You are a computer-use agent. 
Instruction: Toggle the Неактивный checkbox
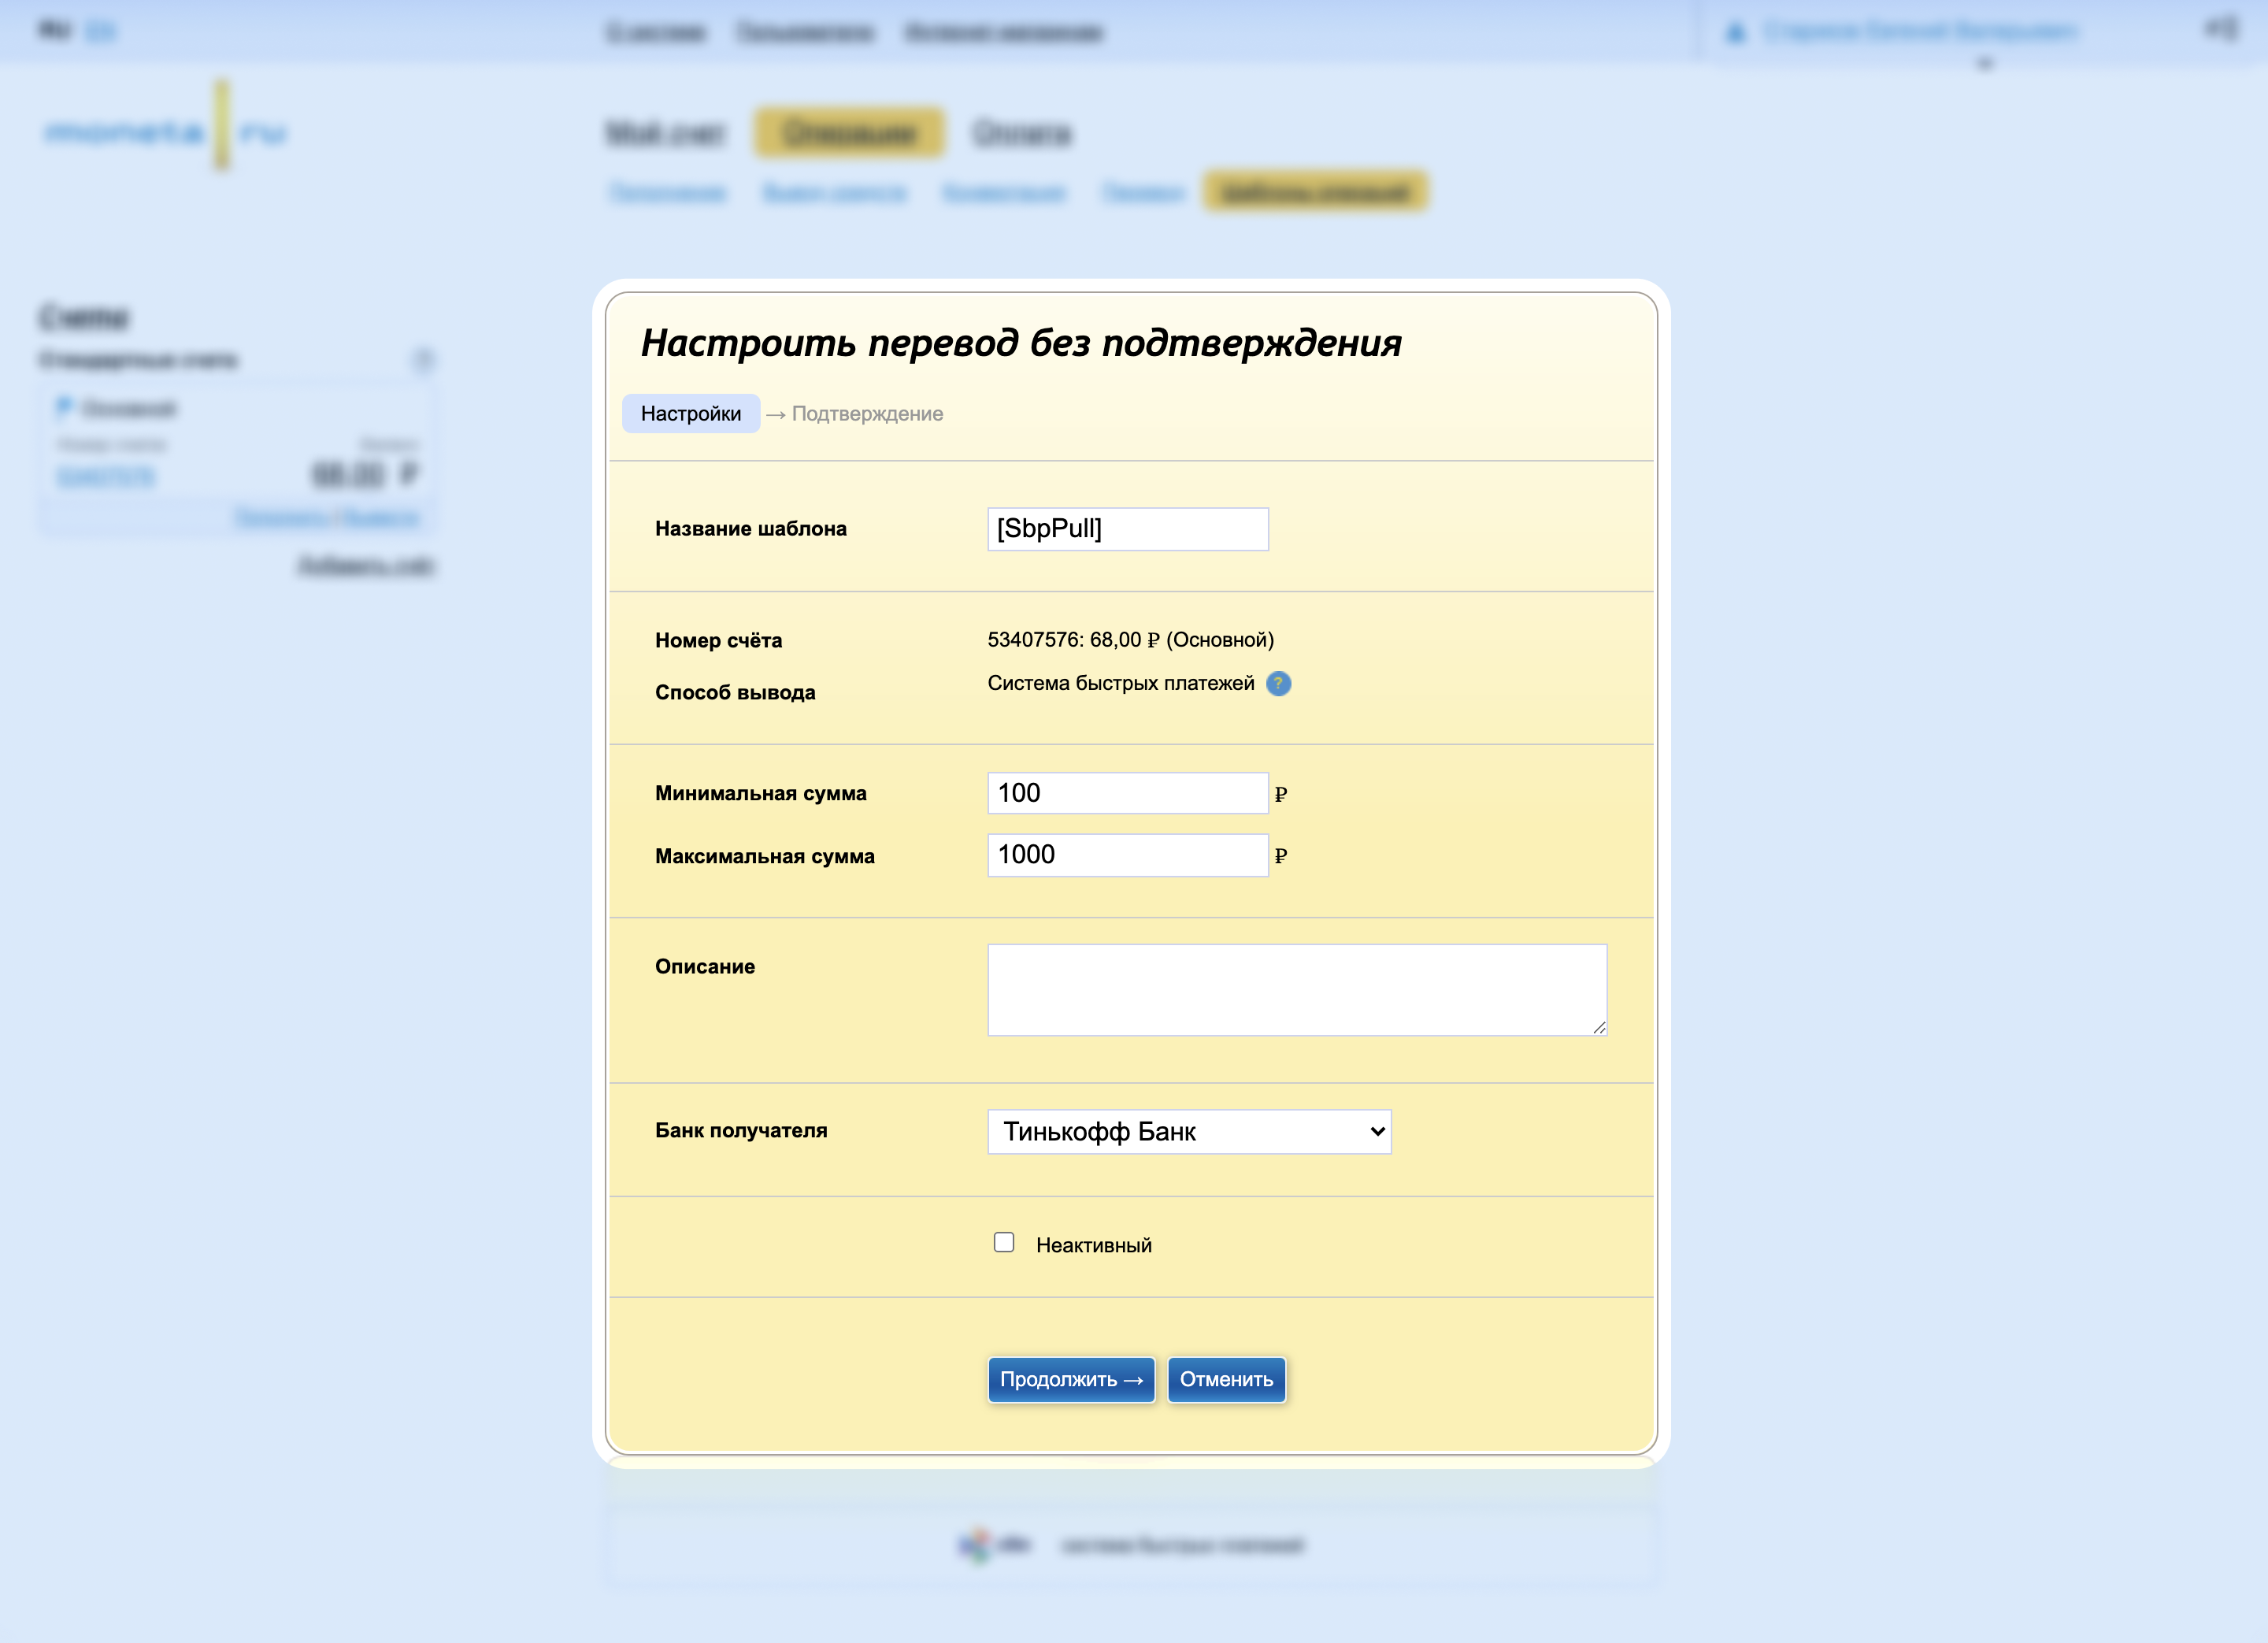click(x=1004, y=1242)
